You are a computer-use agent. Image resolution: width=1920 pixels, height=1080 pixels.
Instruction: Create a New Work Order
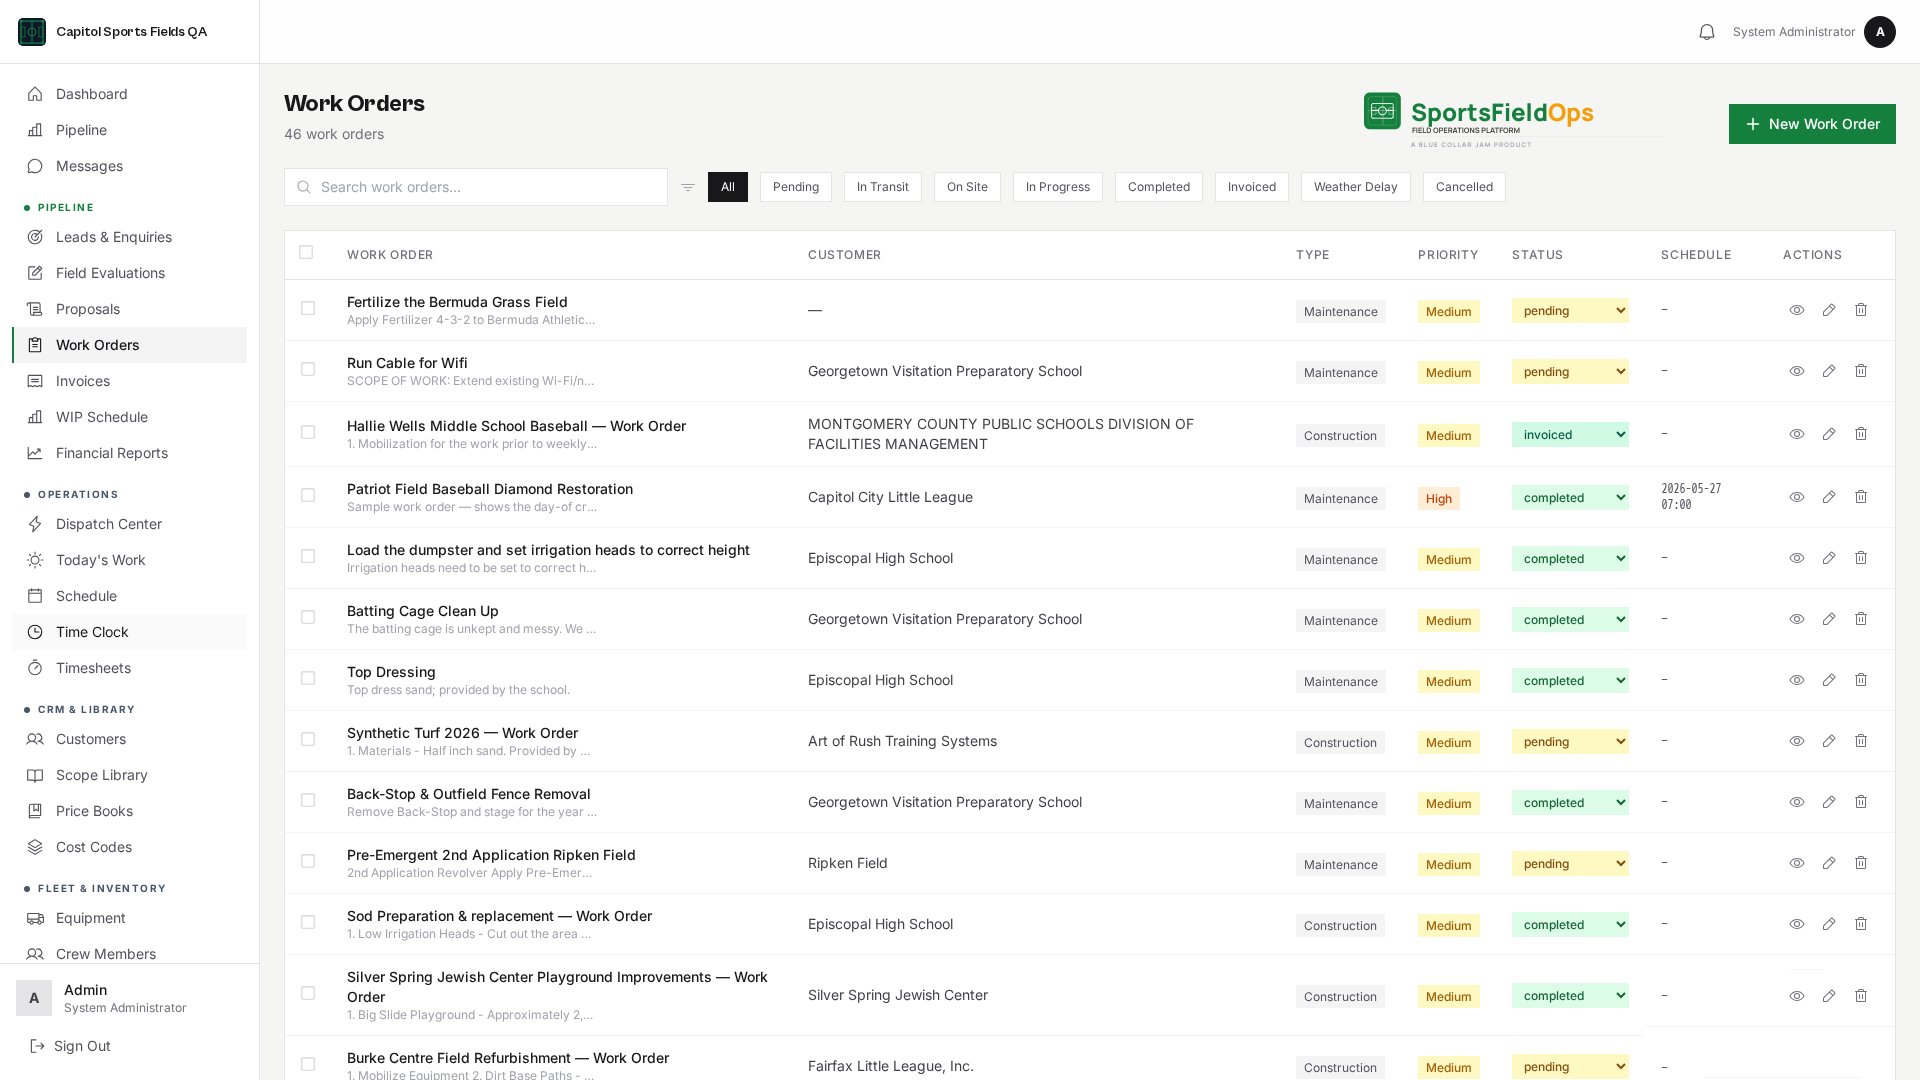tap(1812, 124)
